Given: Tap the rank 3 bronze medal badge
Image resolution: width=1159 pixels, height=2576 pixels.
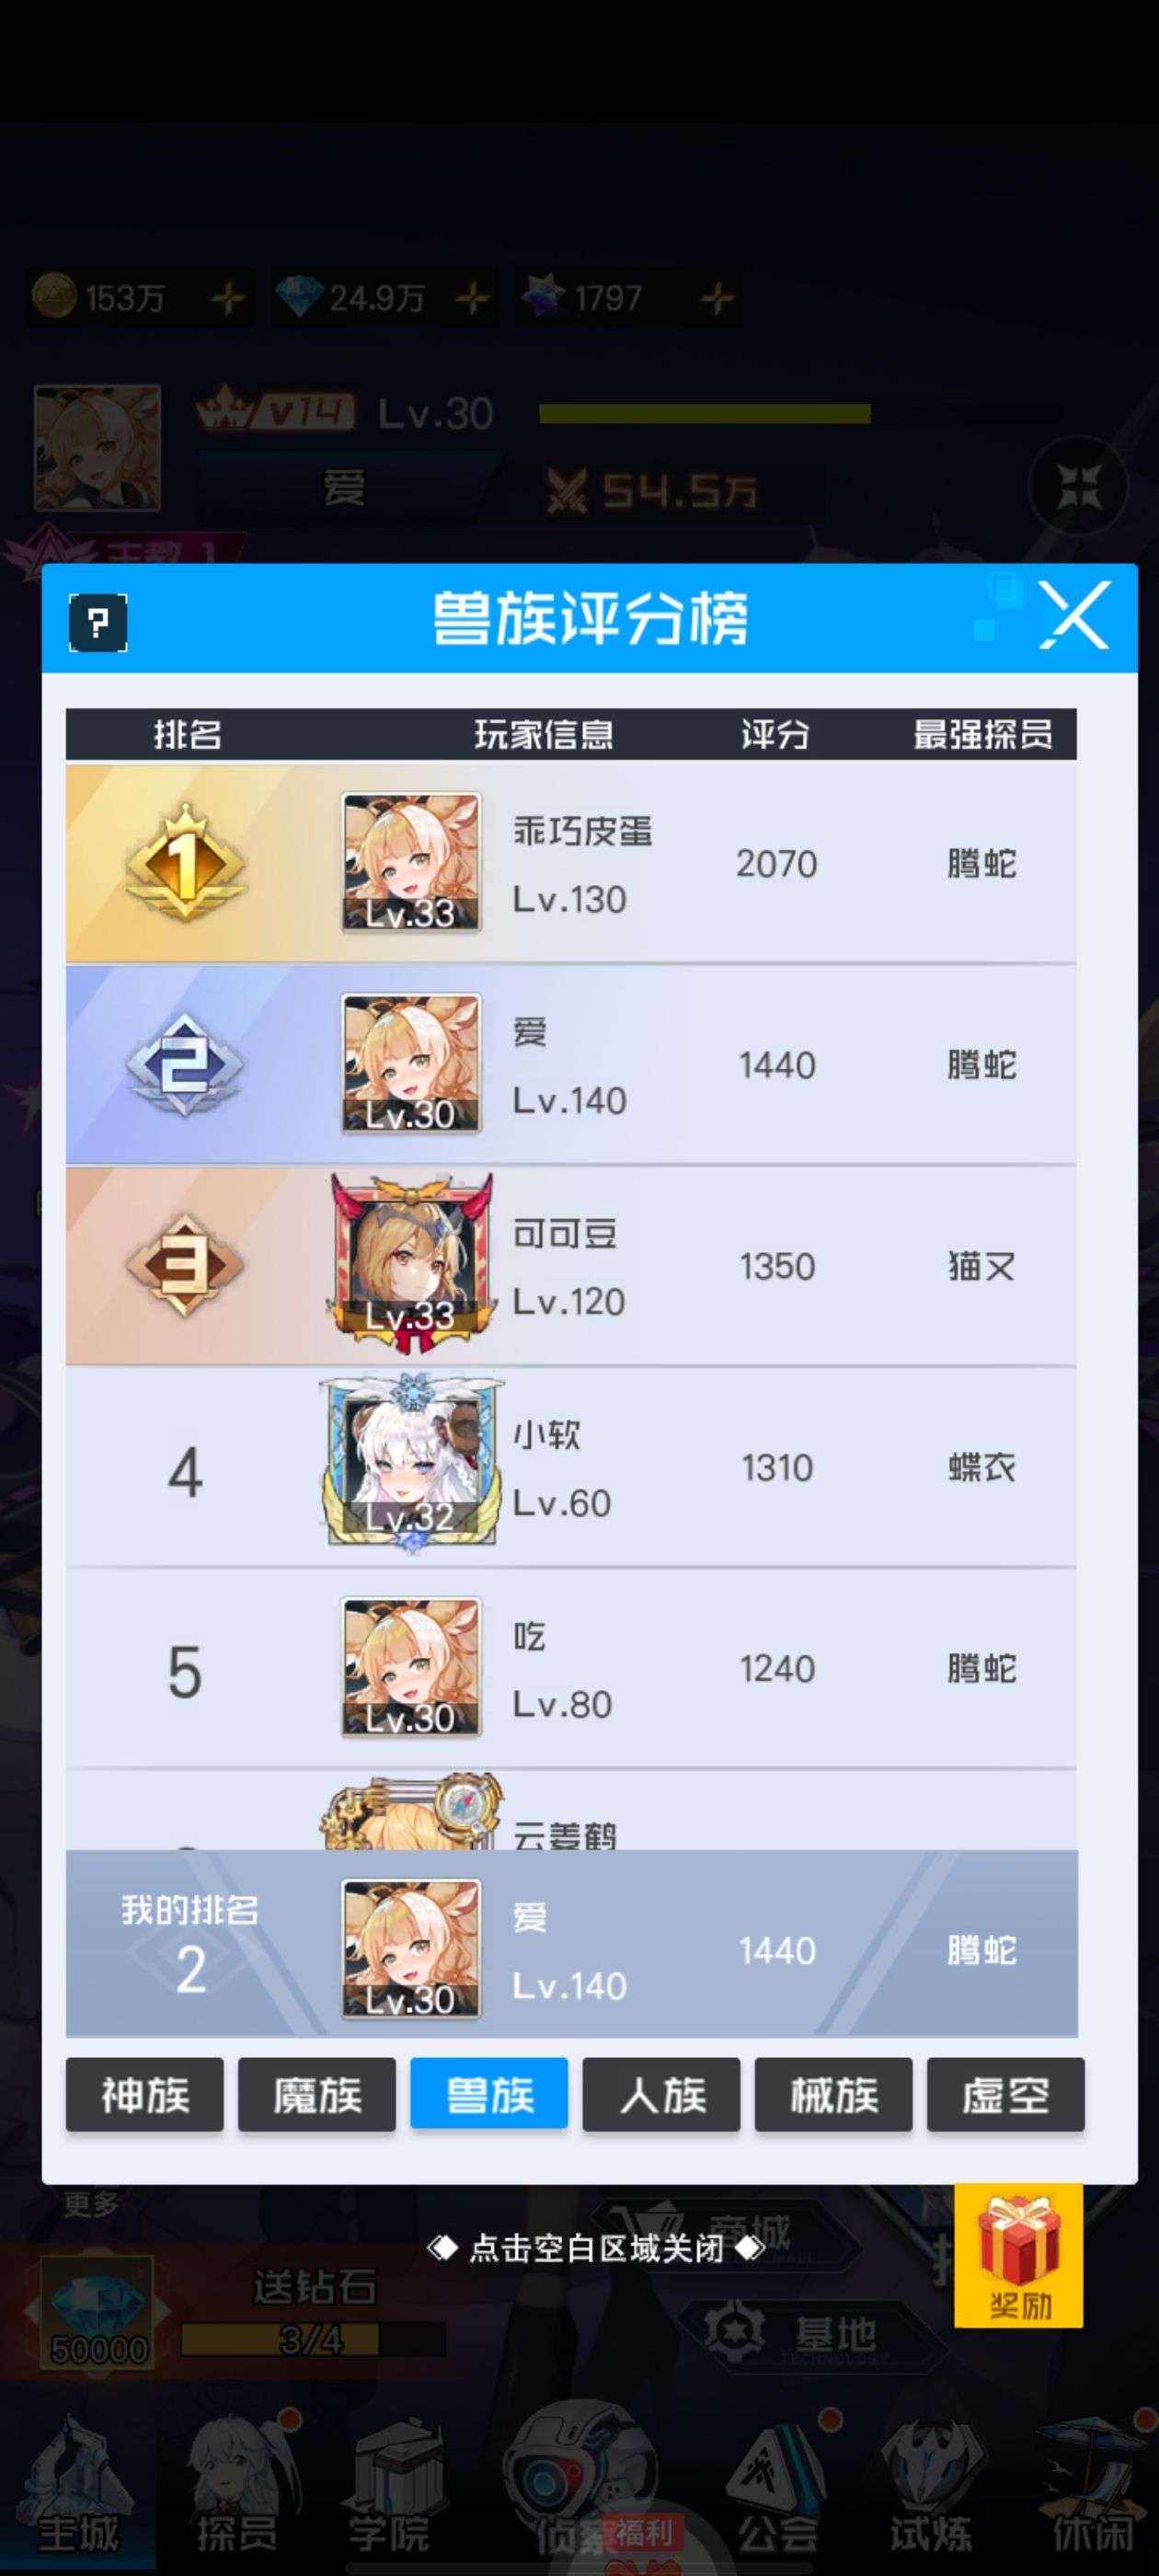Looking at the screenshot, I should coord(186,1265).
